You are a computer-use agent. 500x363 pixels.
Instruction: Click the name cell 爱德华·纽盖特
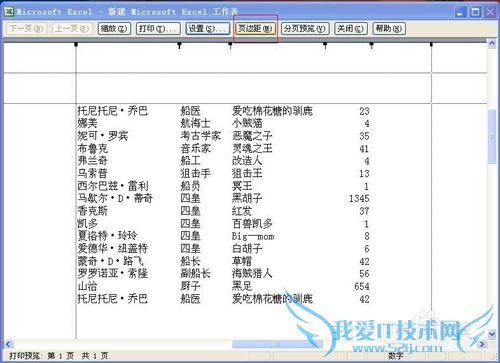click(113, 248)
